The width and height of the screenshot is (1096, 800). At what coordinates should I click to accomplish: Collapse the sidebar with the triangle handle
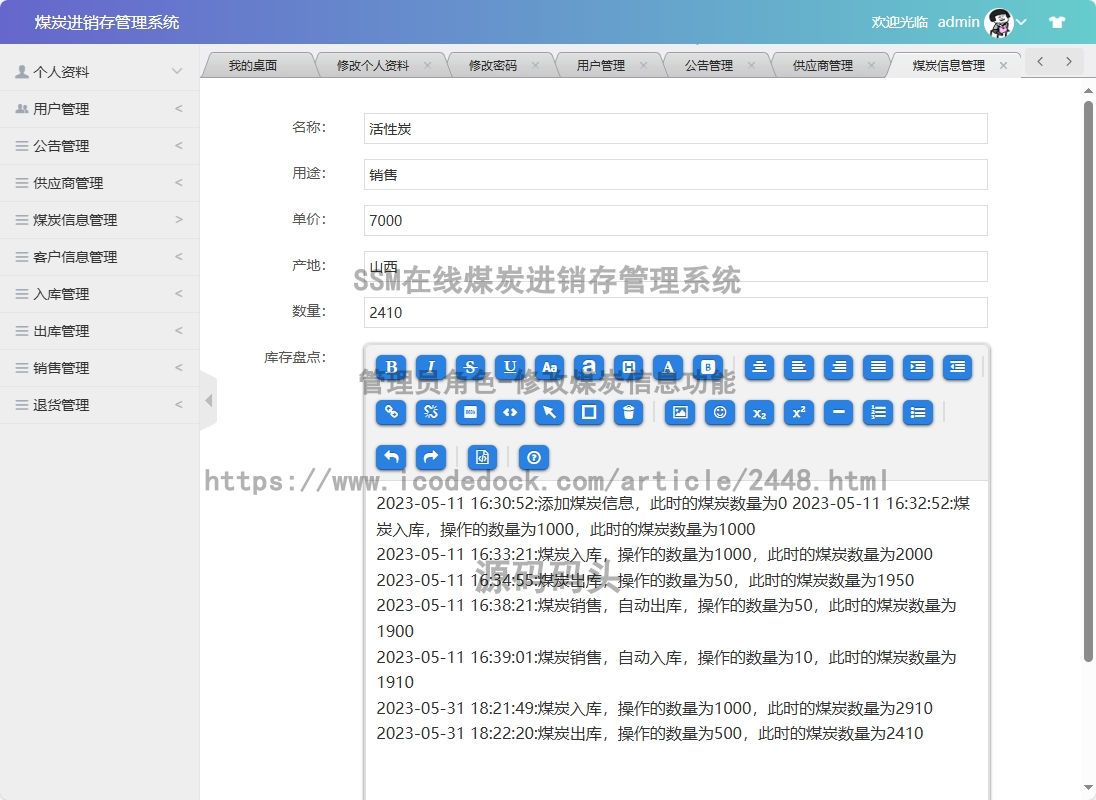point(208,400)
